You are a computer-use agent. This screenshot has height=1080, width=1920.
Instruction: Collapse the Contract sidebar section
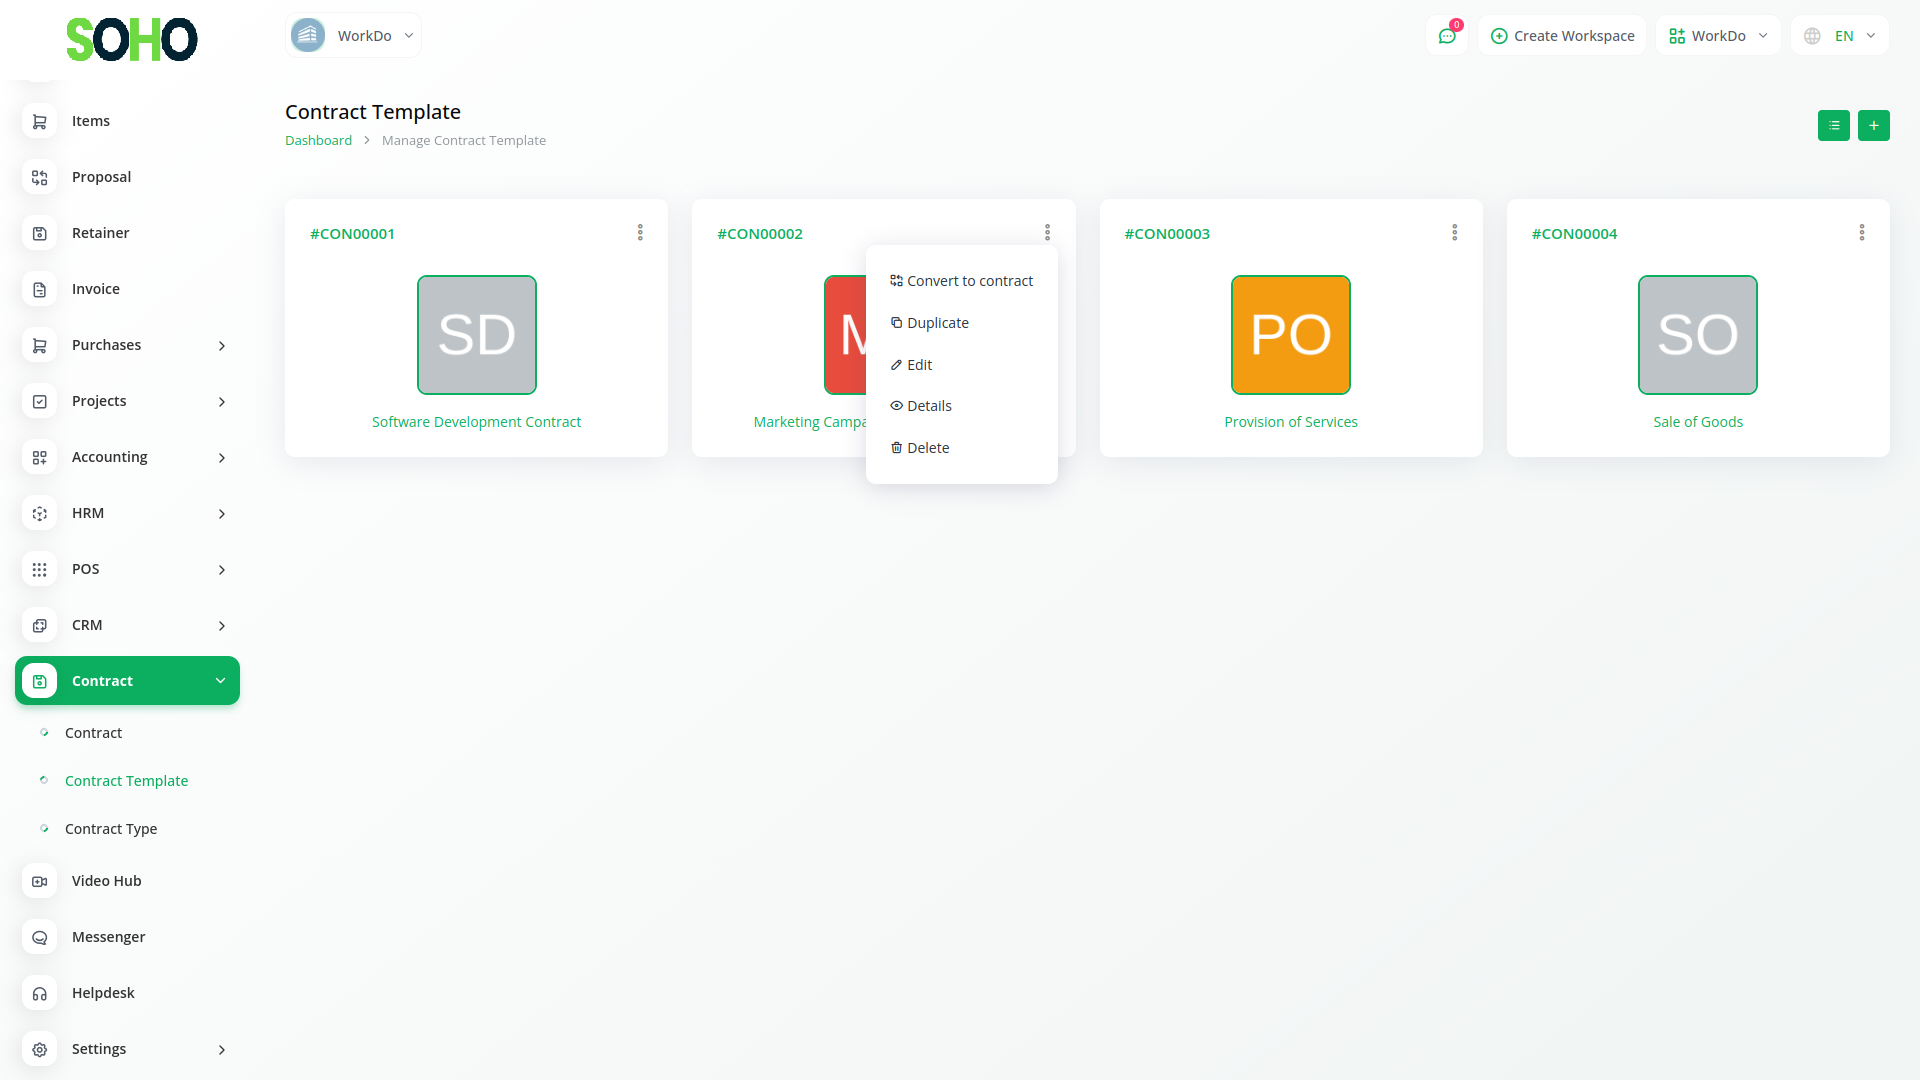point(220,681)
